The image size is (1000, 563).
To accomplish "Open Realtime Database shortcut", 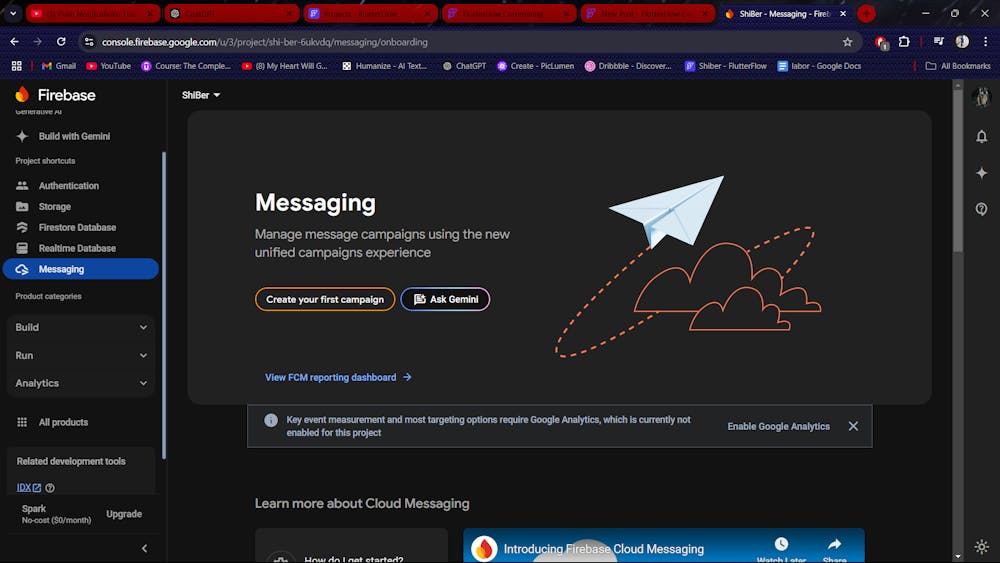I will tap(77, 248).
